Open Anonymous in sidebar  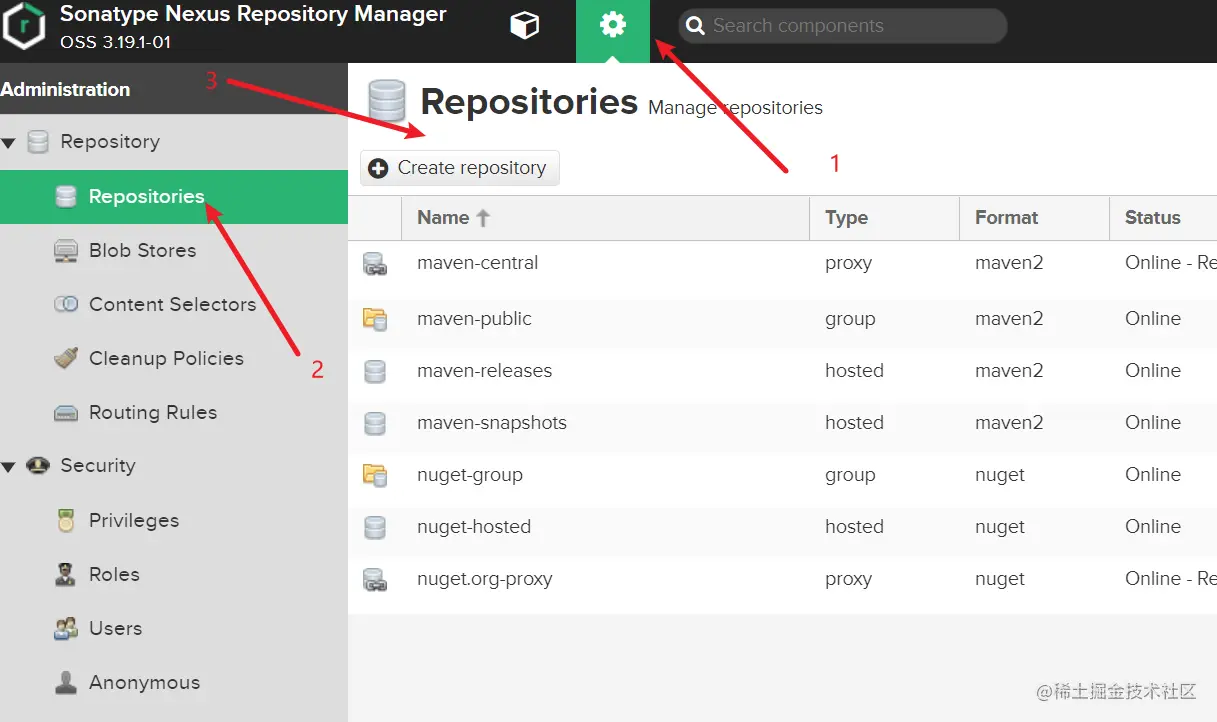click(x=144, y=683)
